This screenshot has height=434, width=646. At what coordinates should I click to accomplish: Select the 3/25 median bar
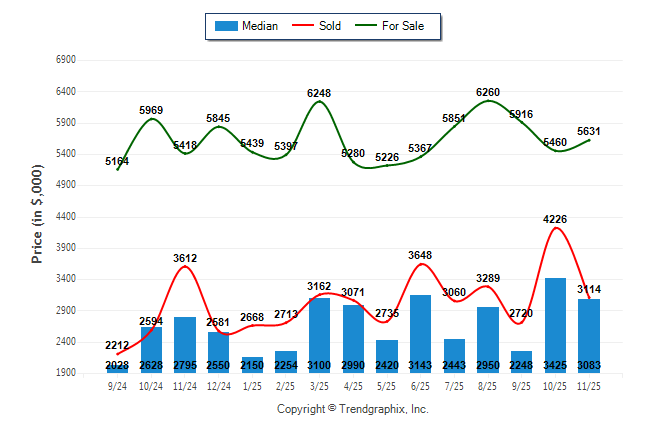coord(320,335)
